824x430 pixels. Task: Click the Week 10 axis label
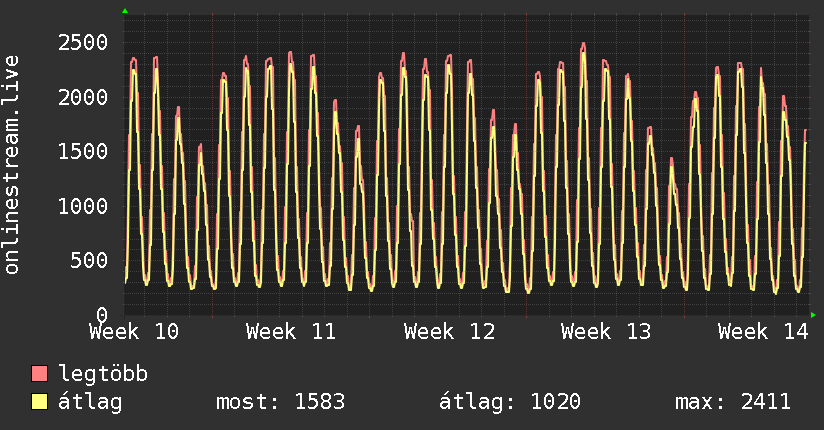click(x=134, y=332)
